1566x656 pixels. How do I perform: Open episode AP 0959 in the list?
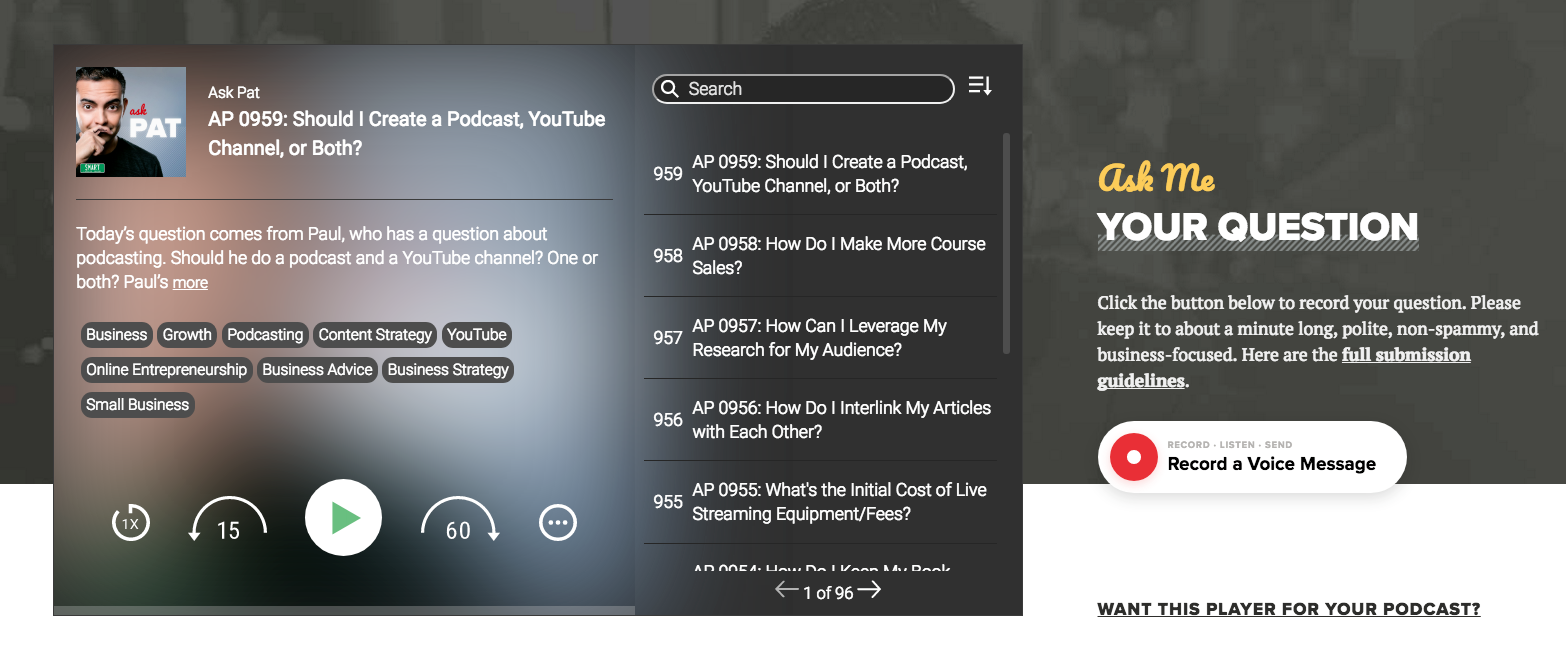pyautogui.click(x=820, y=174)
